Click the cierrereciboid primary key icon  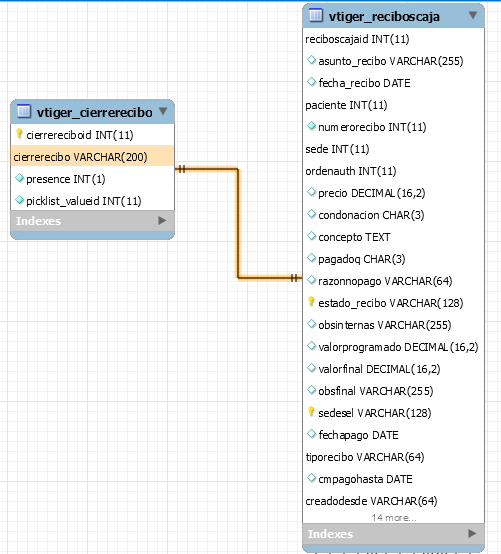[x=19, y=134]
